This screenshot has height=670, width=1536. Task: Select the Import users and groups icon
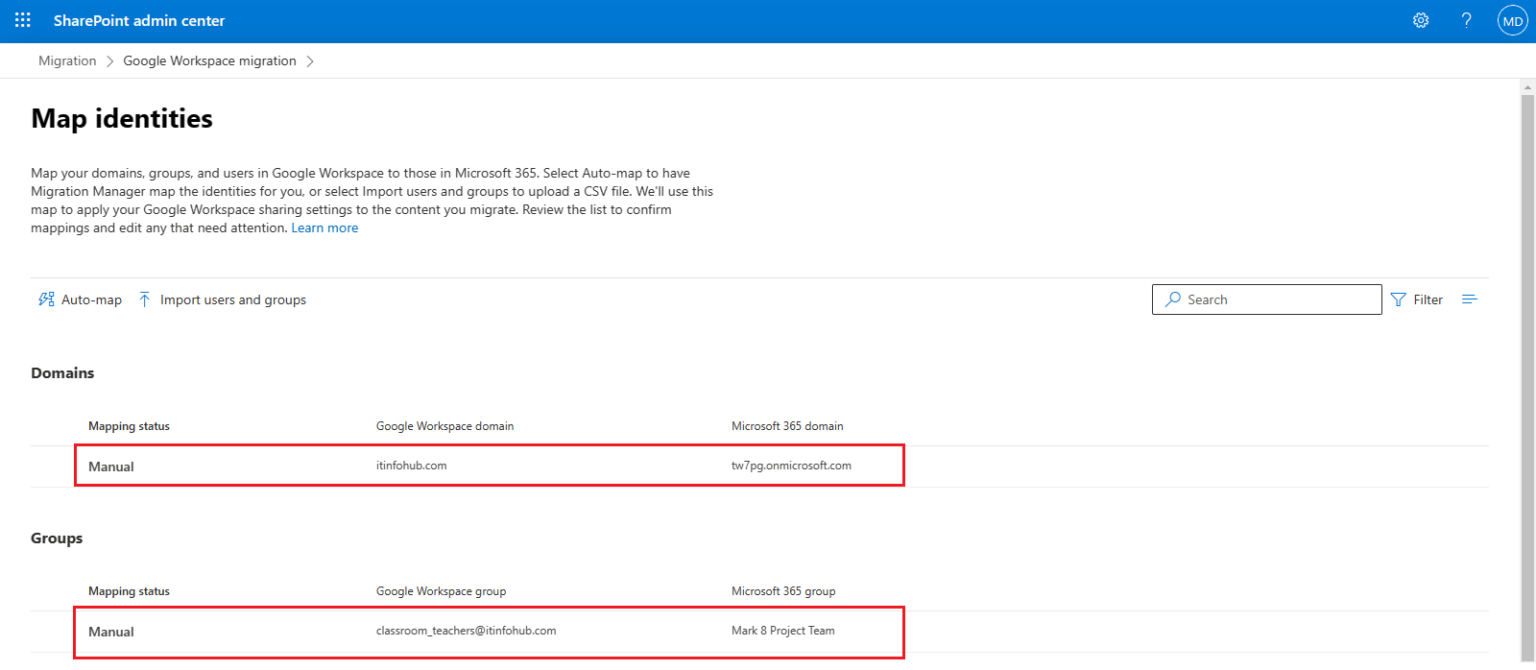click(x=144, y=299)
